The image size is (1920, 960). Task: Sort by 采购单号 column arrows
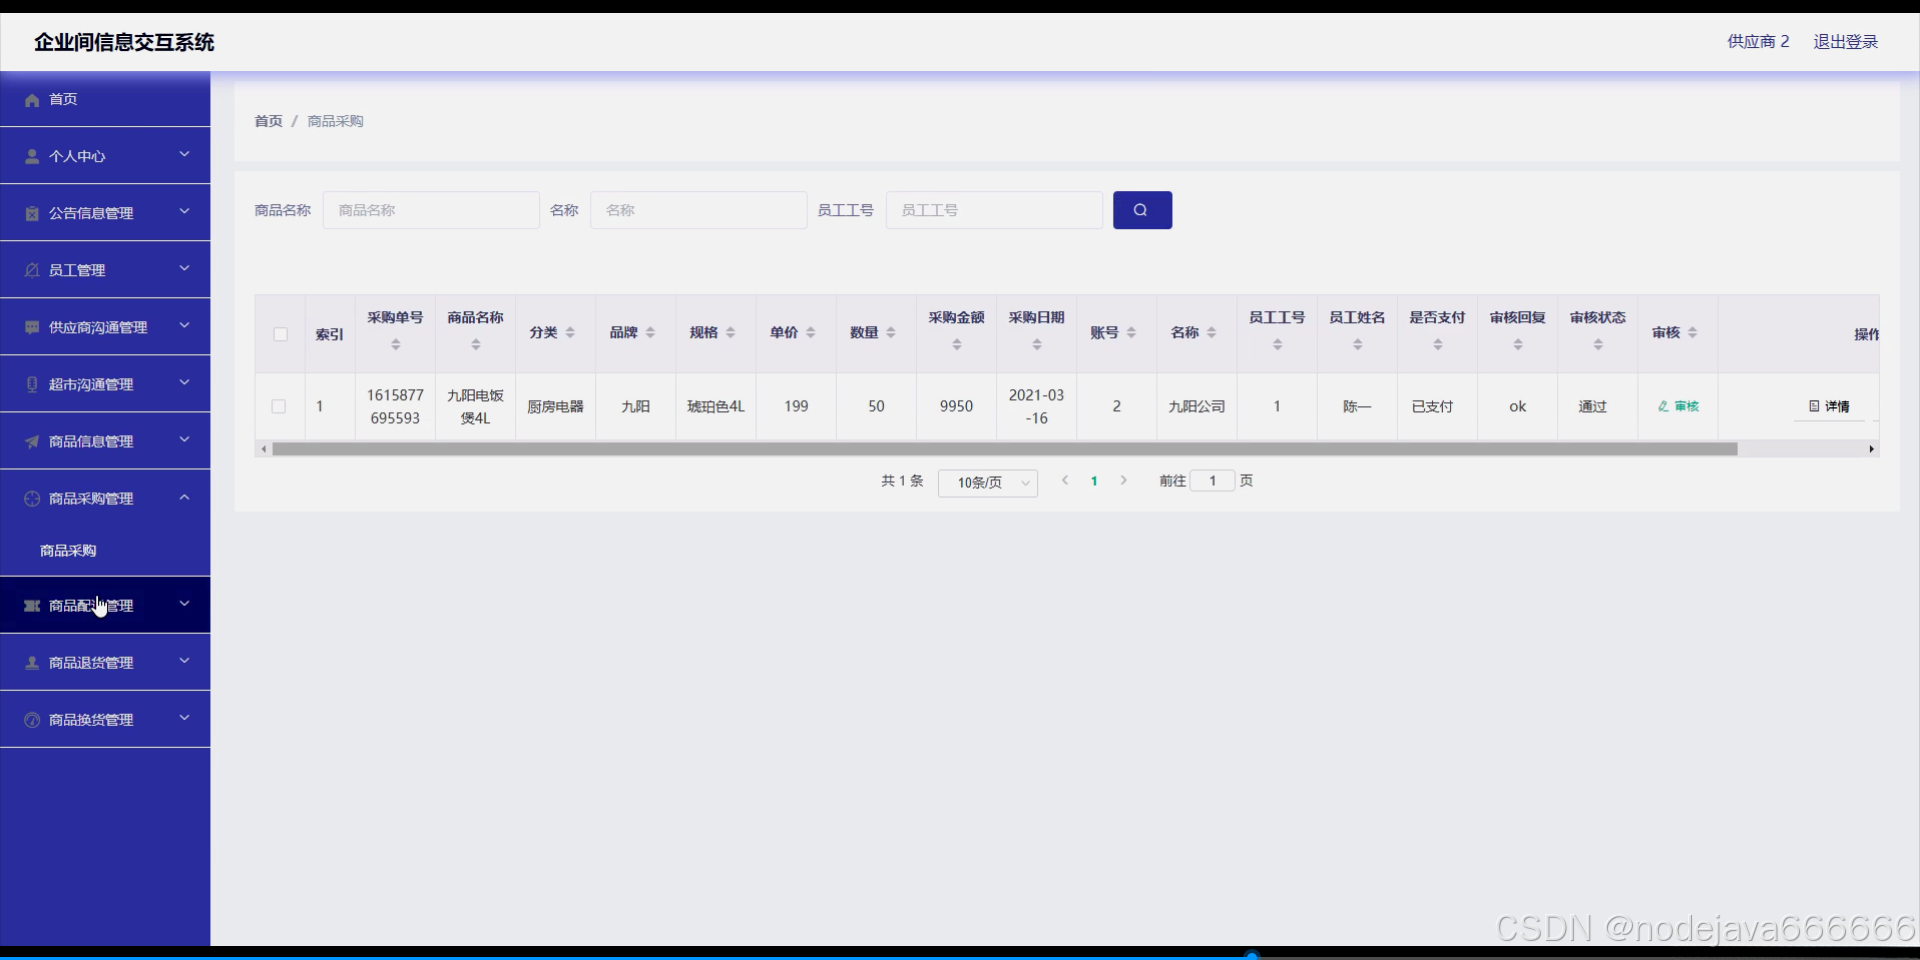[396, 344]
